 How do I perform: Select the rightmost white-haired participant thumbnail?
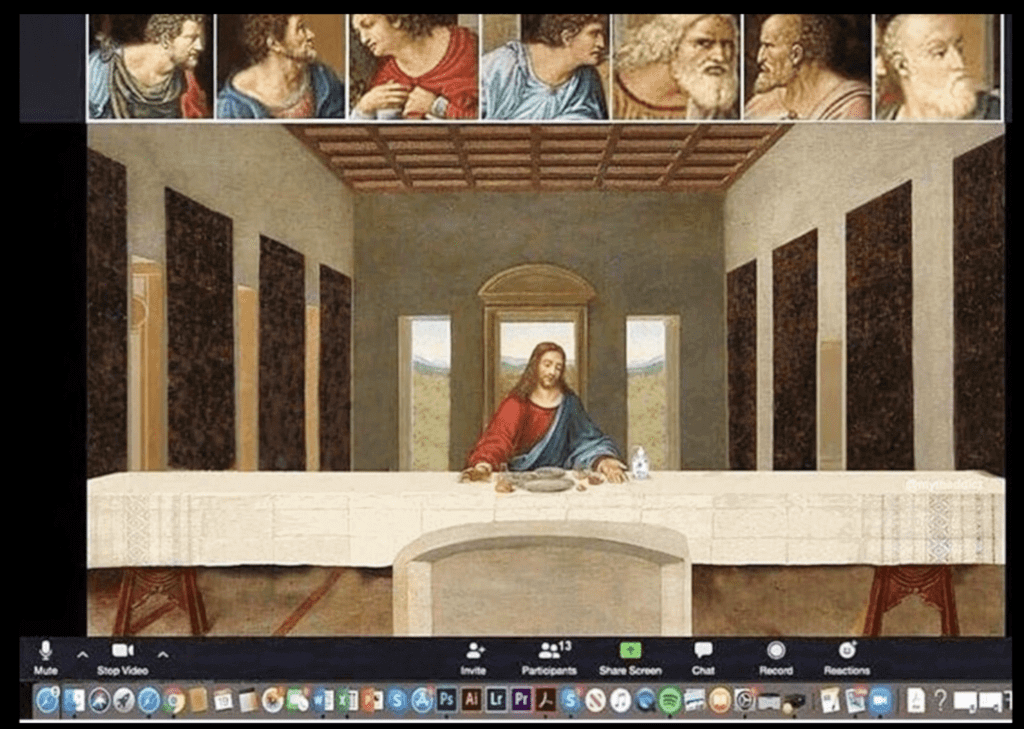click(938, 67)
